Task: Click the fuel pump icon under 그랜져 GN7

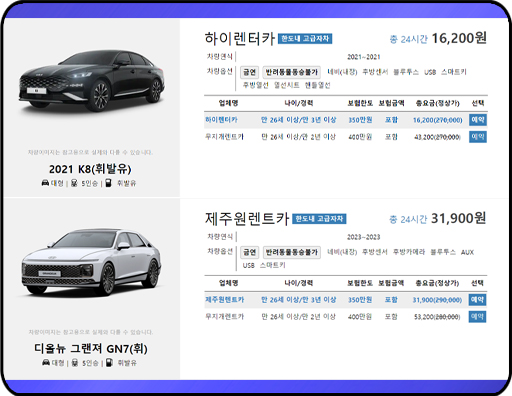Action: pos(109,363)
